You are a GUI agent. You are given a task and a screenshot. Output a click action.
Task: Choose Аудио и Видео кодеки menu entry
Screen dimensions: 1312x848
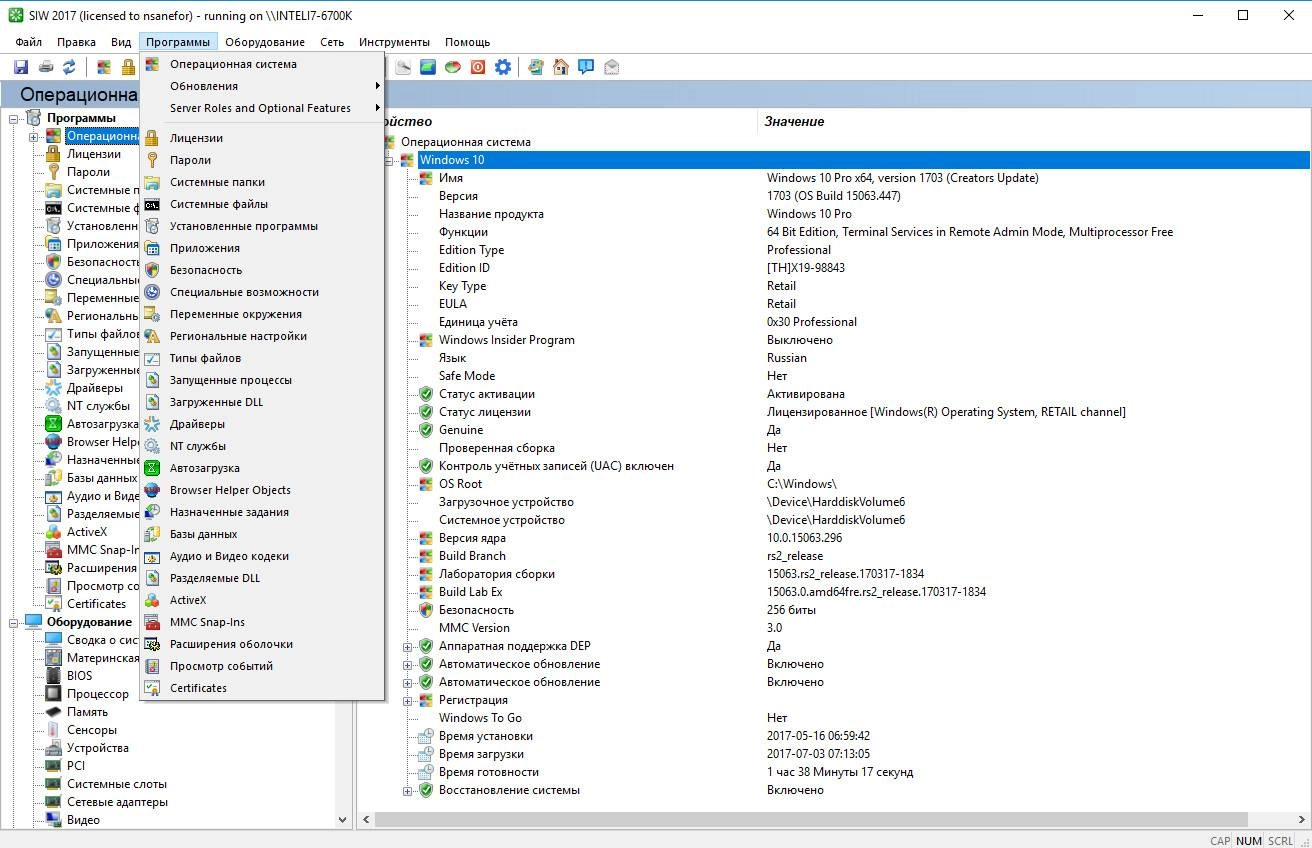262,556
